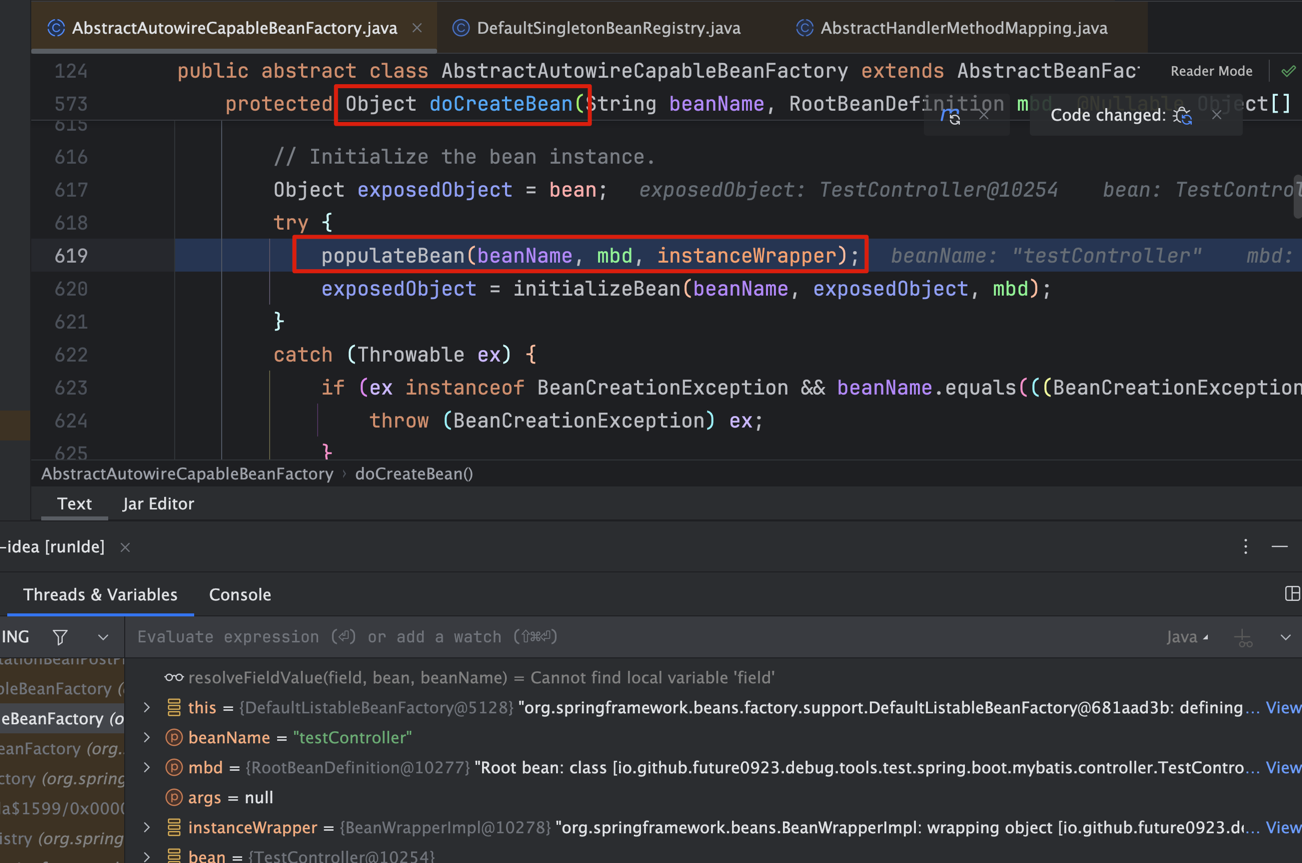Click the doCreateBean() breadcrumb
The width and height of the screenshot is (1302, 863).
(414, 474)
